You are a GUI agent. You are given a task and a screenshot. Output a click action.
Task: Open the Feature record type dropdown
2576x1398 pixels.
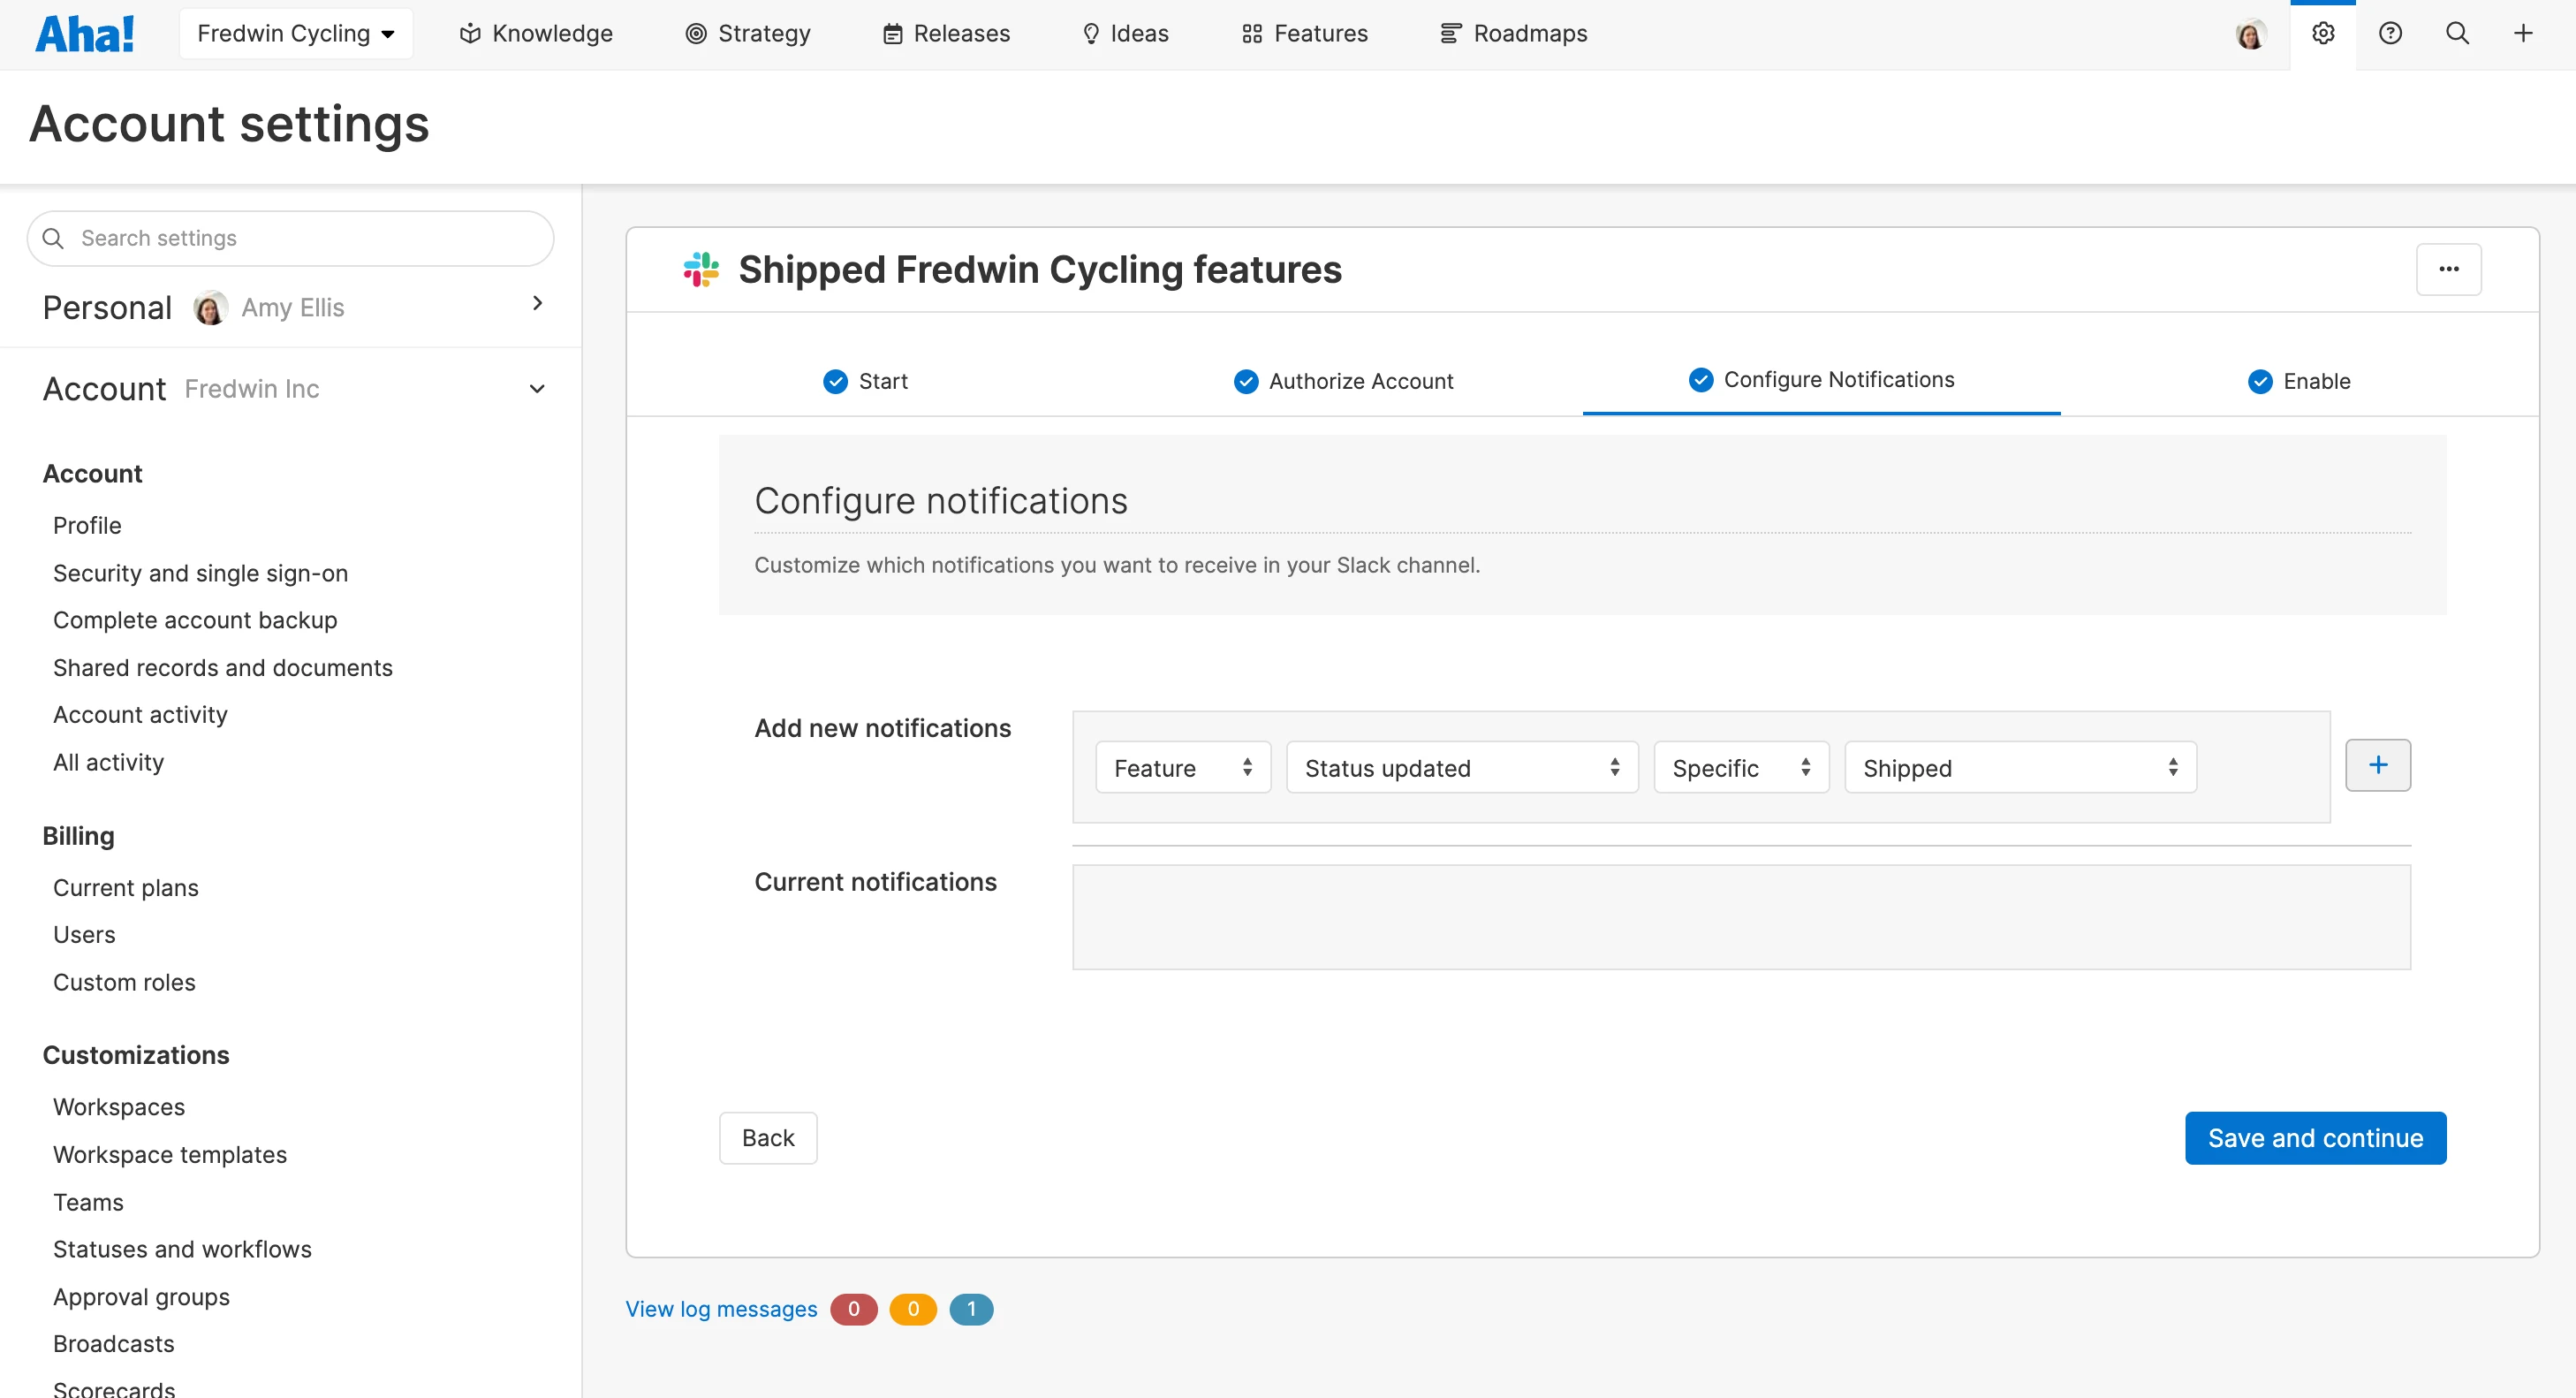(x=1182, y=768)
